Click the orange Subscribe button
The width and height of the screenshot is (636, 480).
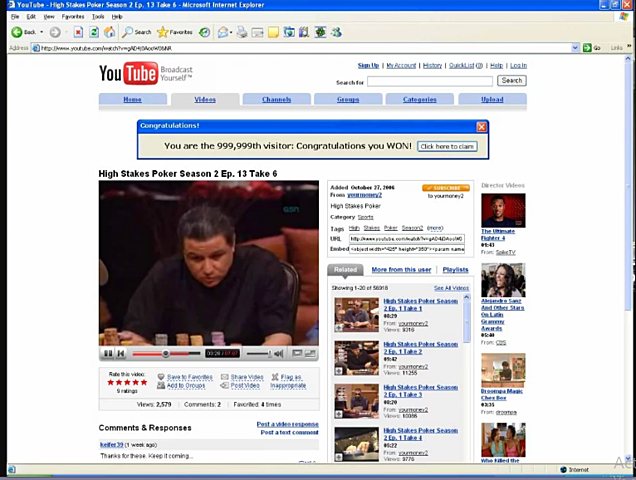(x=446, y=188)
